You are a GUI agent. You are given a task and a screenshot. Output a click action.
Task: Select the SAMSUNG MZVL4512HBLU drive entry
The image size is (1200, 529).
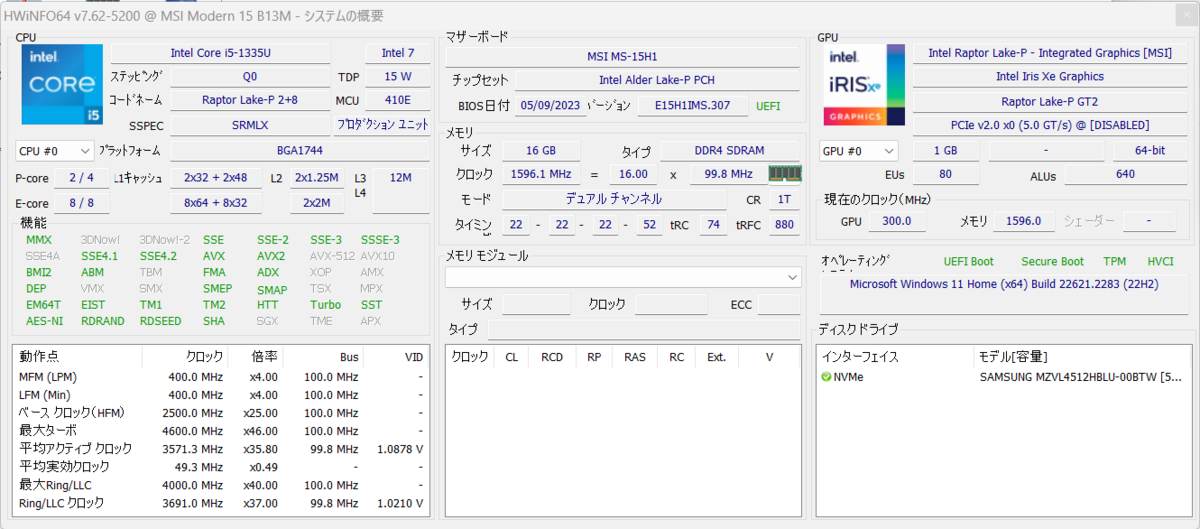click(1080, 377)
